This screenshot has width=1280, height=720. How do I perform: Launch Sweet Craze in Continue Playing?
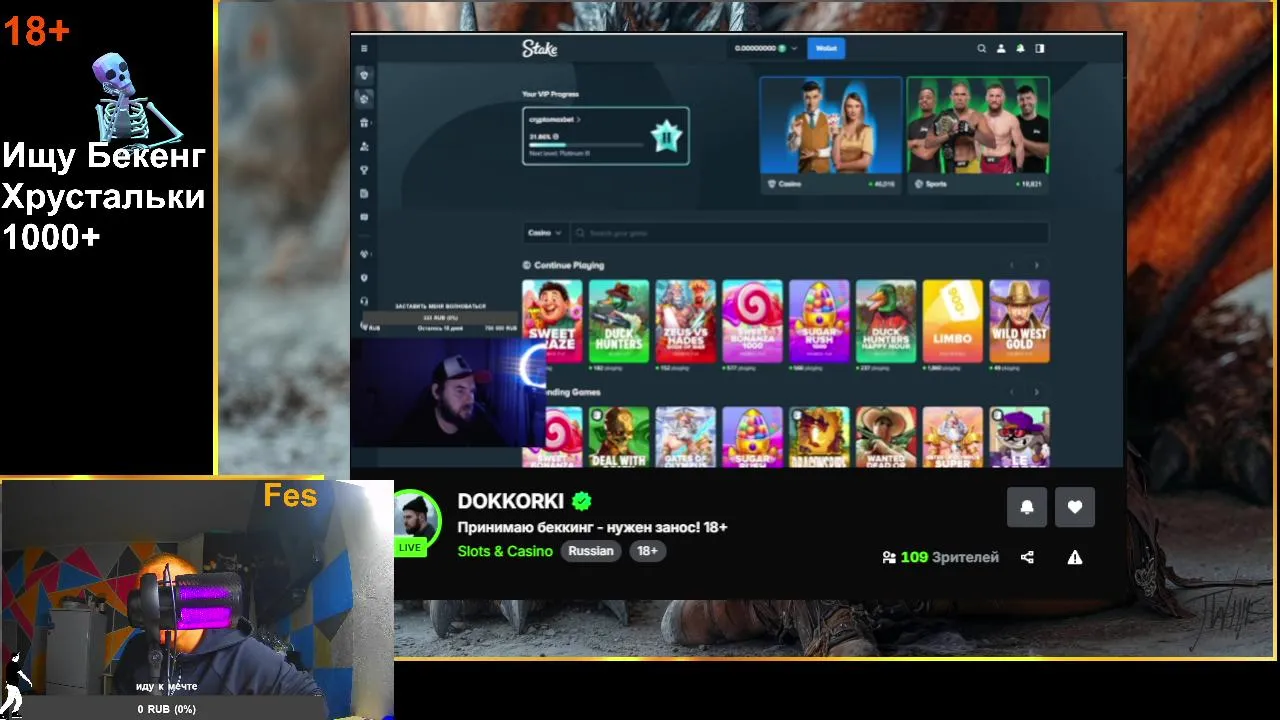coord(552,321)
